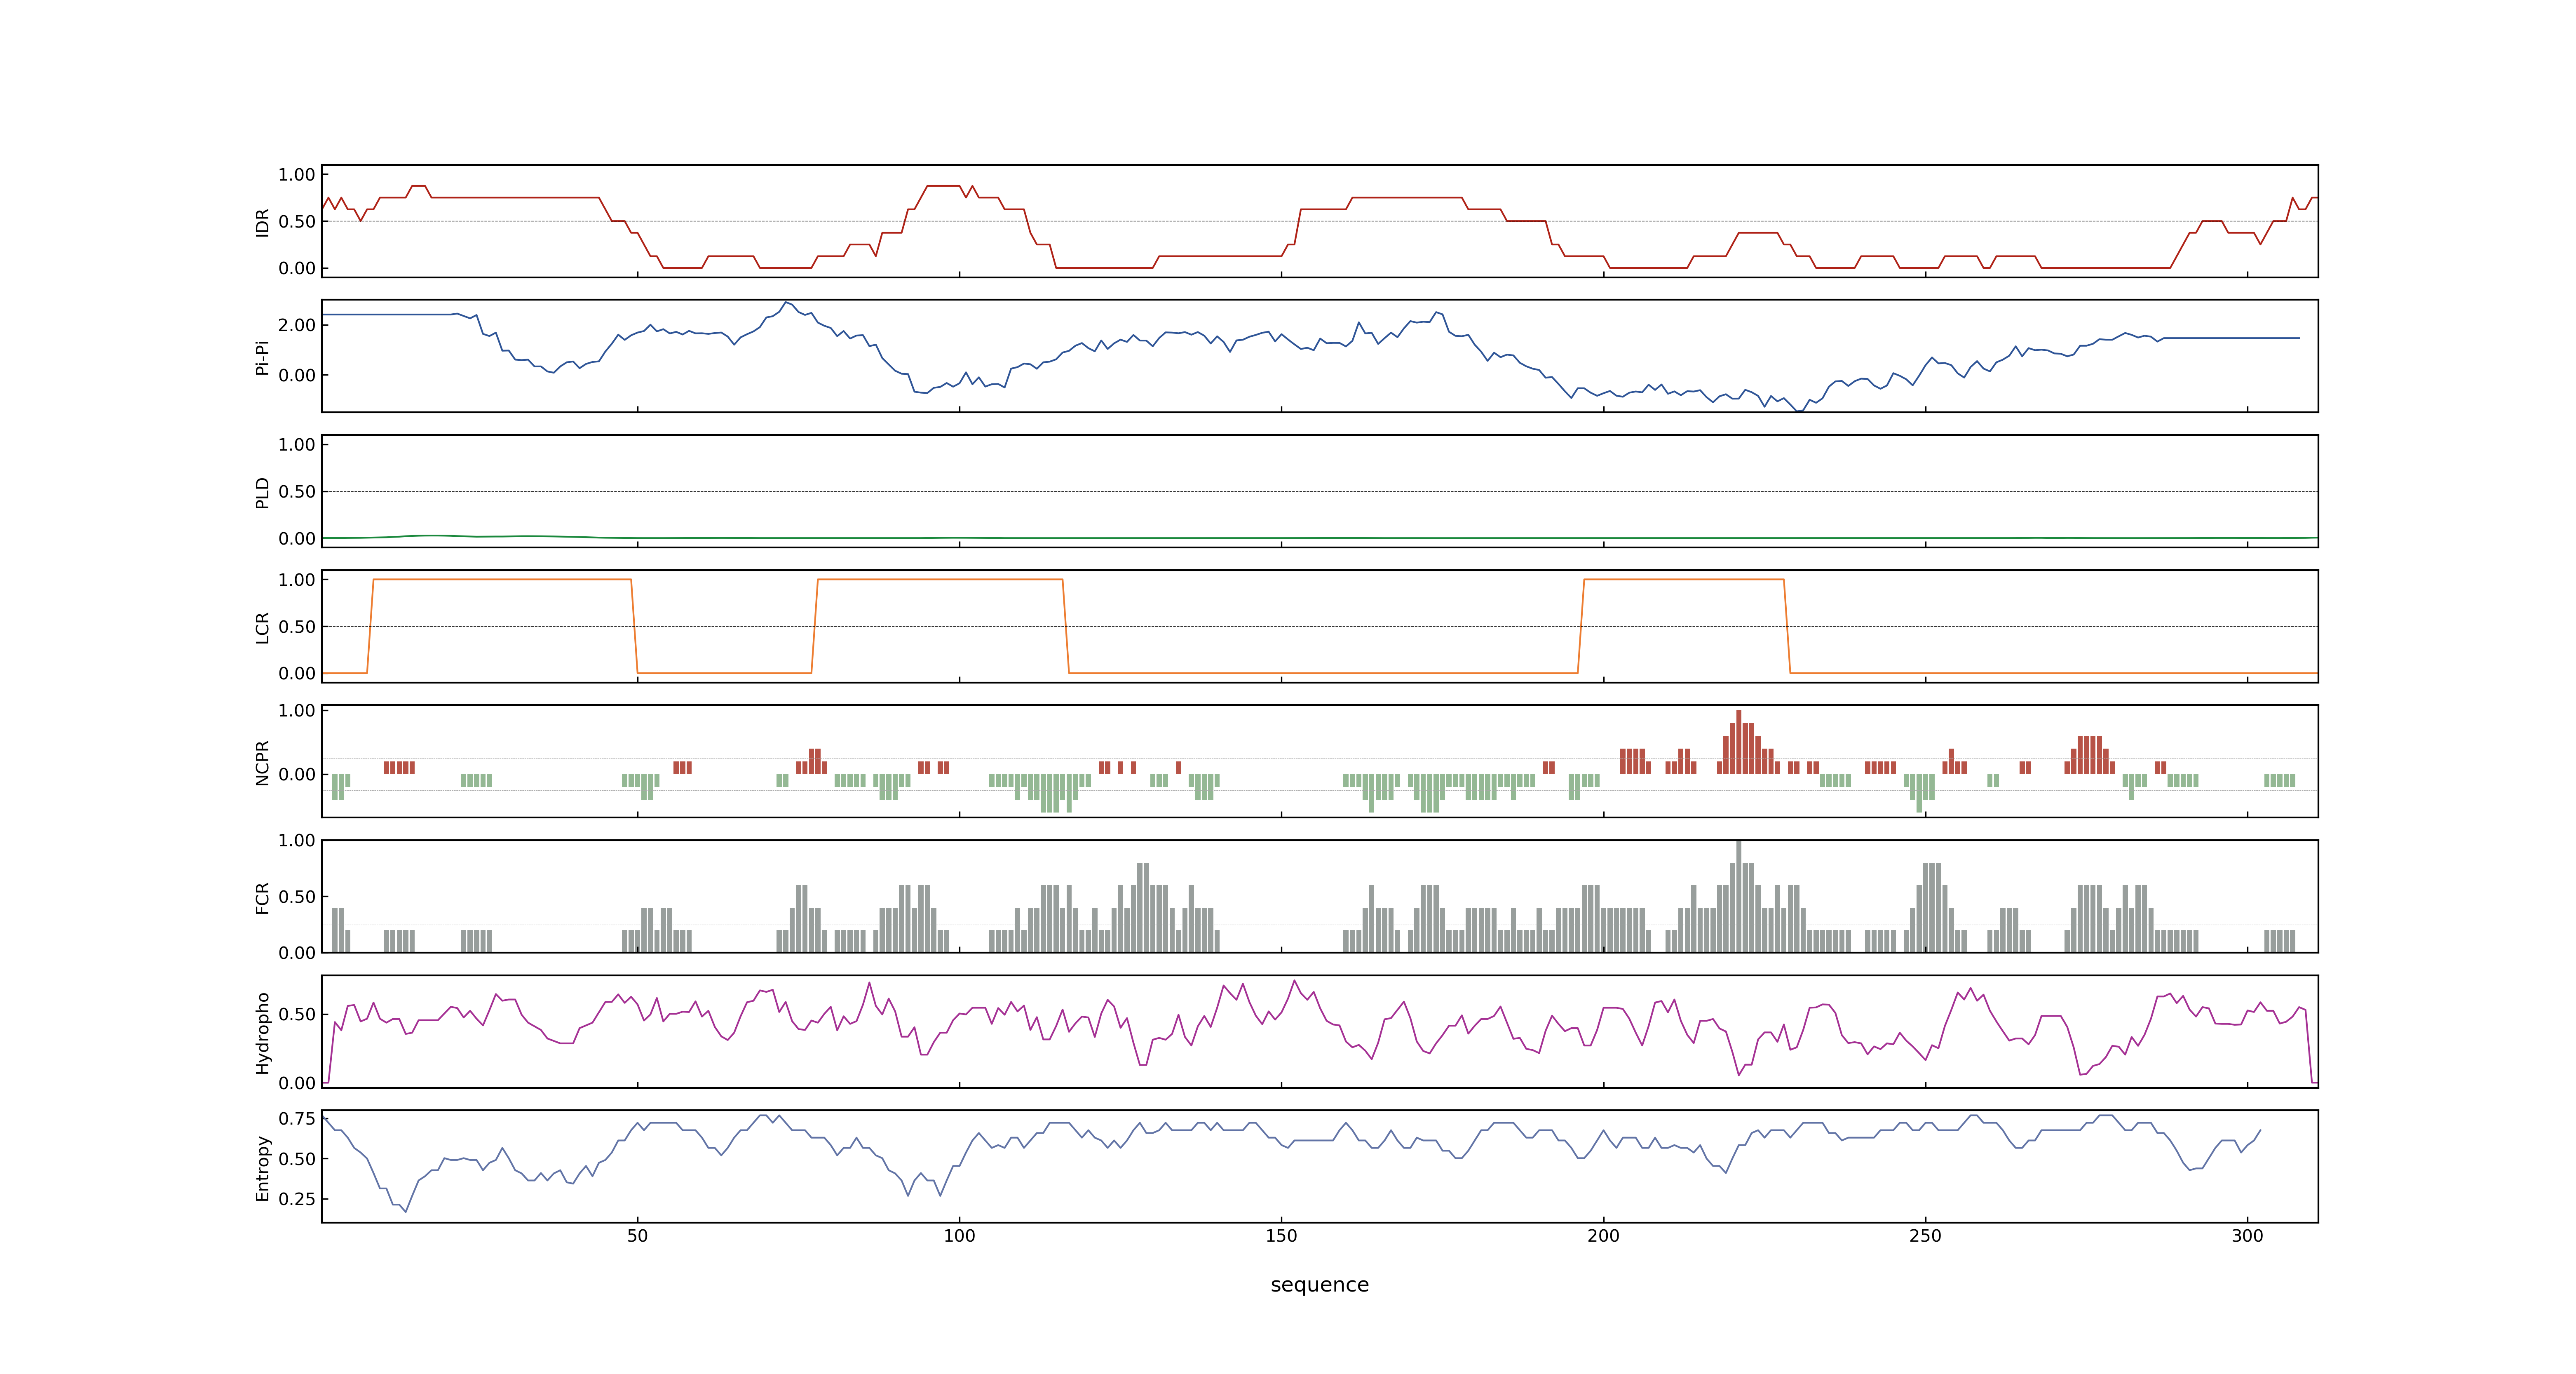This screenshot has height=1374, width=2576.
Task: Click the 1.00 tick on the LCR axis
Action: tap(297, 580)
